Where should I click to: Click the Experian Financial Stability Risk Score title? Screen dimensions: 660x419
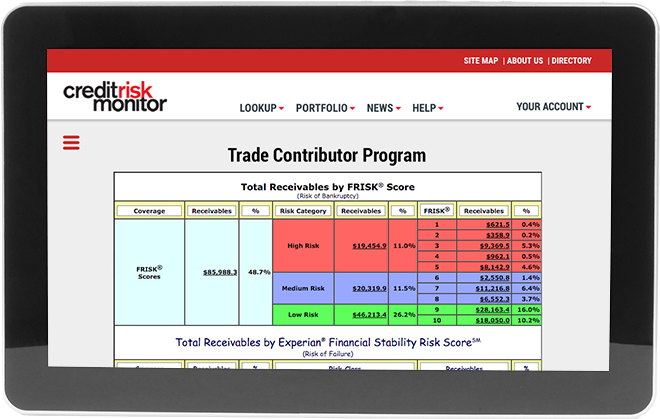point(328,342)
